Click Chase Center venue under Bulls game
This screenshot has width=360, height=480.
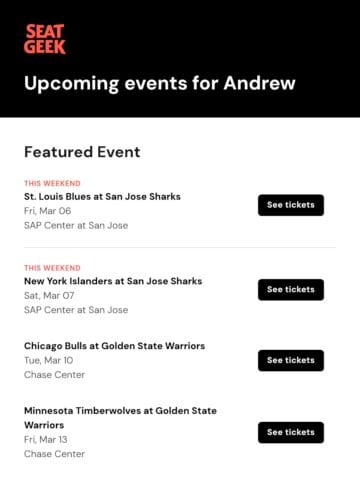54,375
